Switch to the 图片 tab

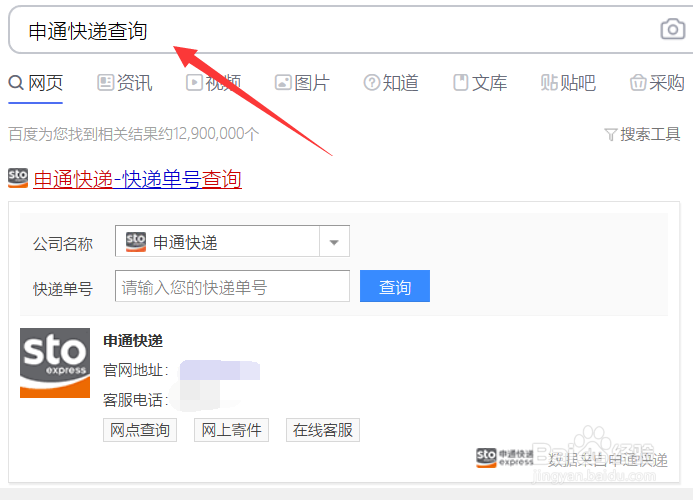coord(302,83)
